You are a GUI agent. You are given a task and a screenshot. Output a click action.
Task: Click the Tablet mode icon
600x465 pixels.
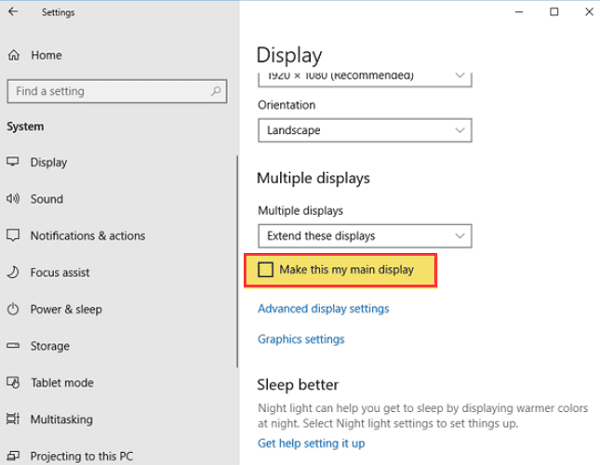(x=13, y=382)
